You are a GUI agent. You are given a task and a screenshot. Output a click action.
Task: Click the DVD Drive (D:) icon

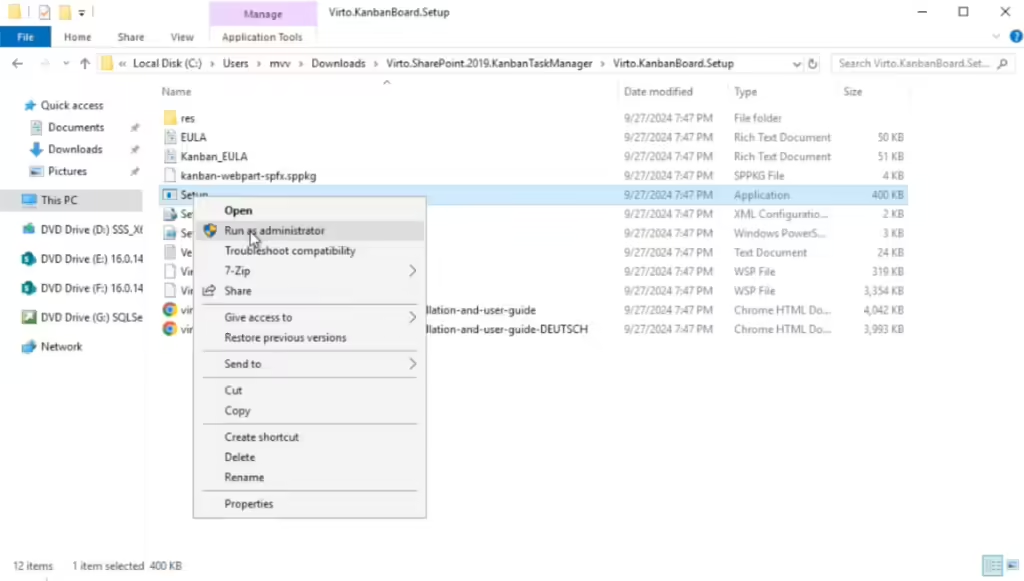tap(28, 229)
